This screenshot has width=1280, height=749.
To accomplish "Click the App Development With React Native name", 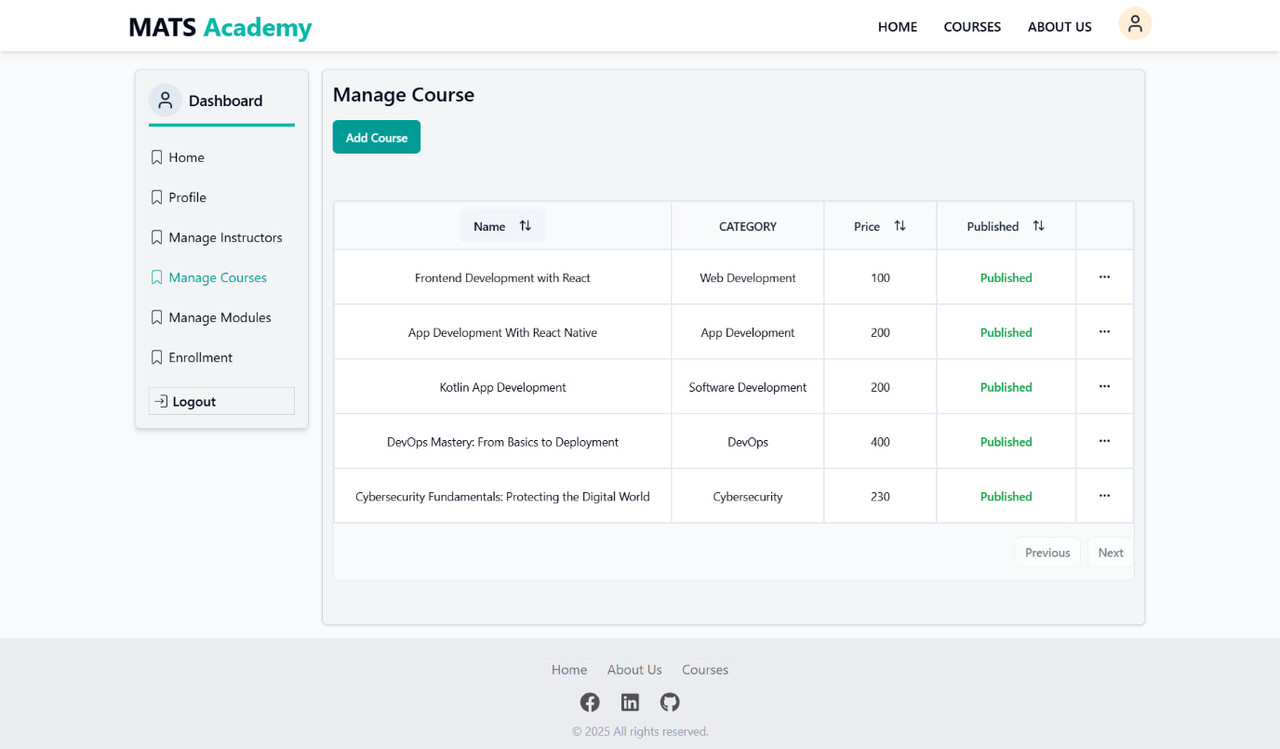I will 502,333.
